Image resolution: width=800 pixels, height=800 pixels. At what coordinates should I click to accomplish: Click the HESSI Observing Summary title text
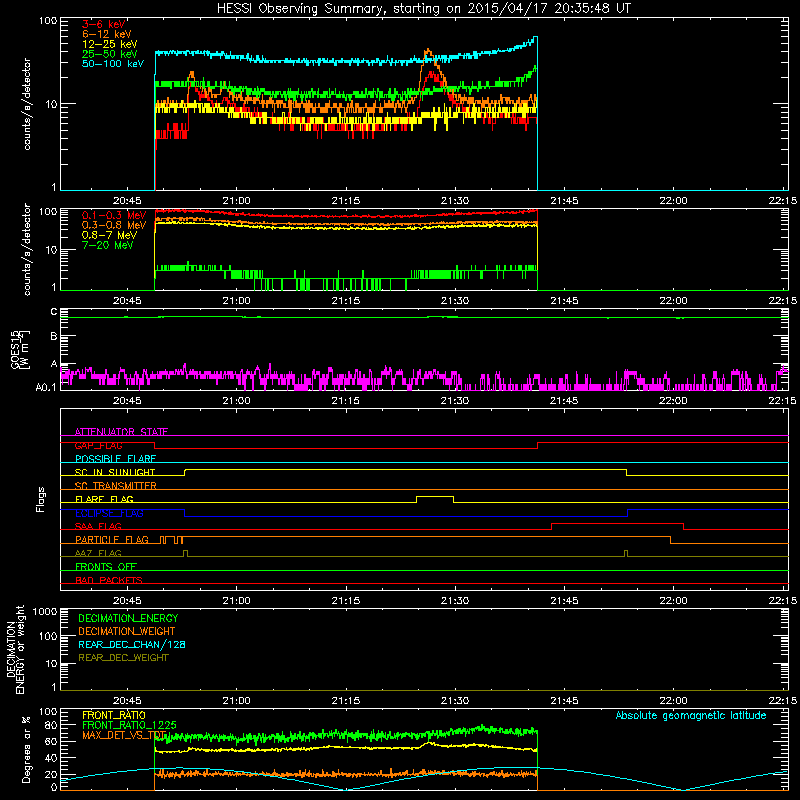pyautogui.click(x=423, y=9)
